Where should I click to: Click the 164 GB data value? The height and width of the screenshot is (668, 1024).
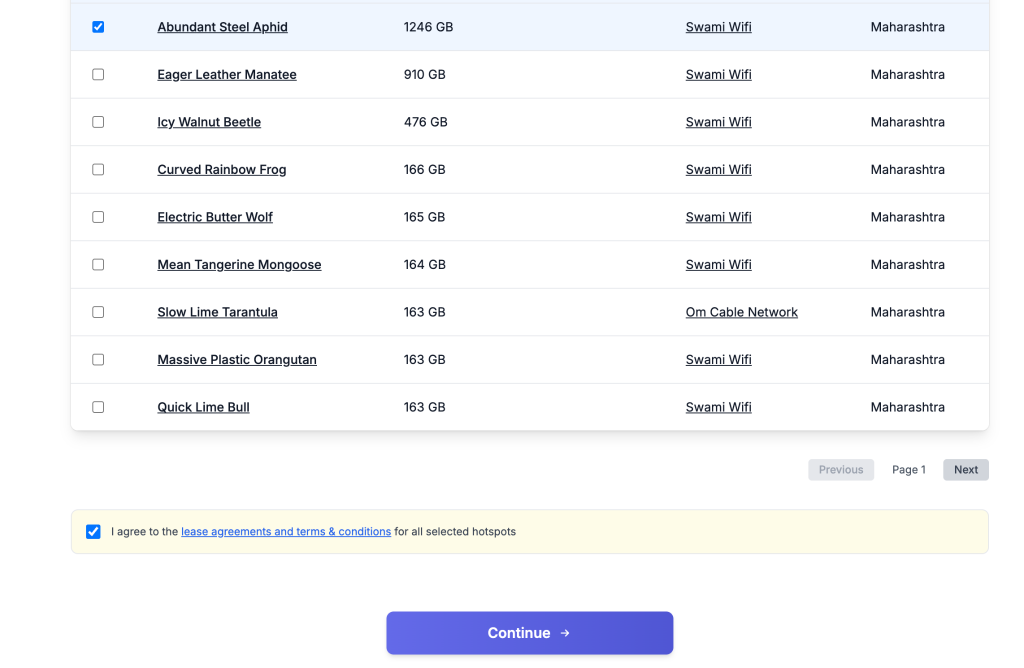point(424,264)
